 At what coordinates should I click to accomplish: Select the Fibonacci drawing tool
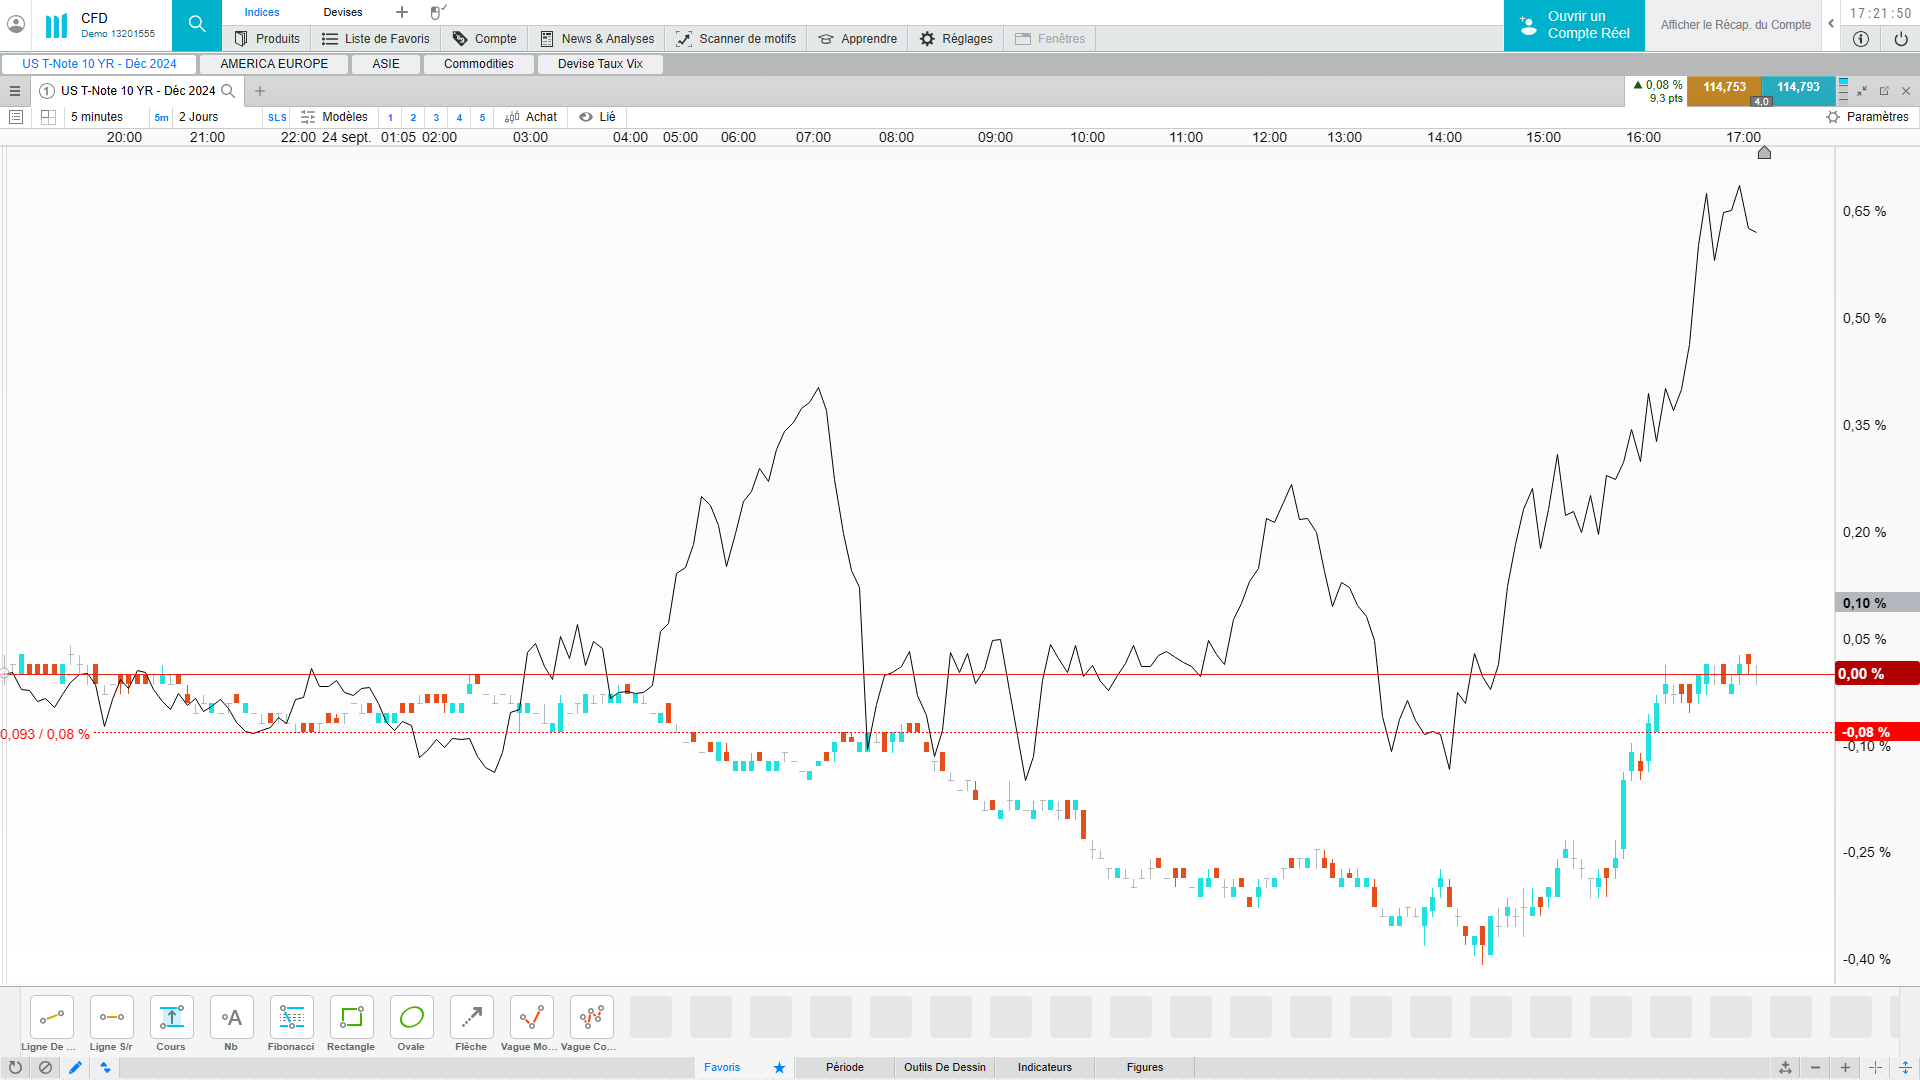click(291, 1018)
